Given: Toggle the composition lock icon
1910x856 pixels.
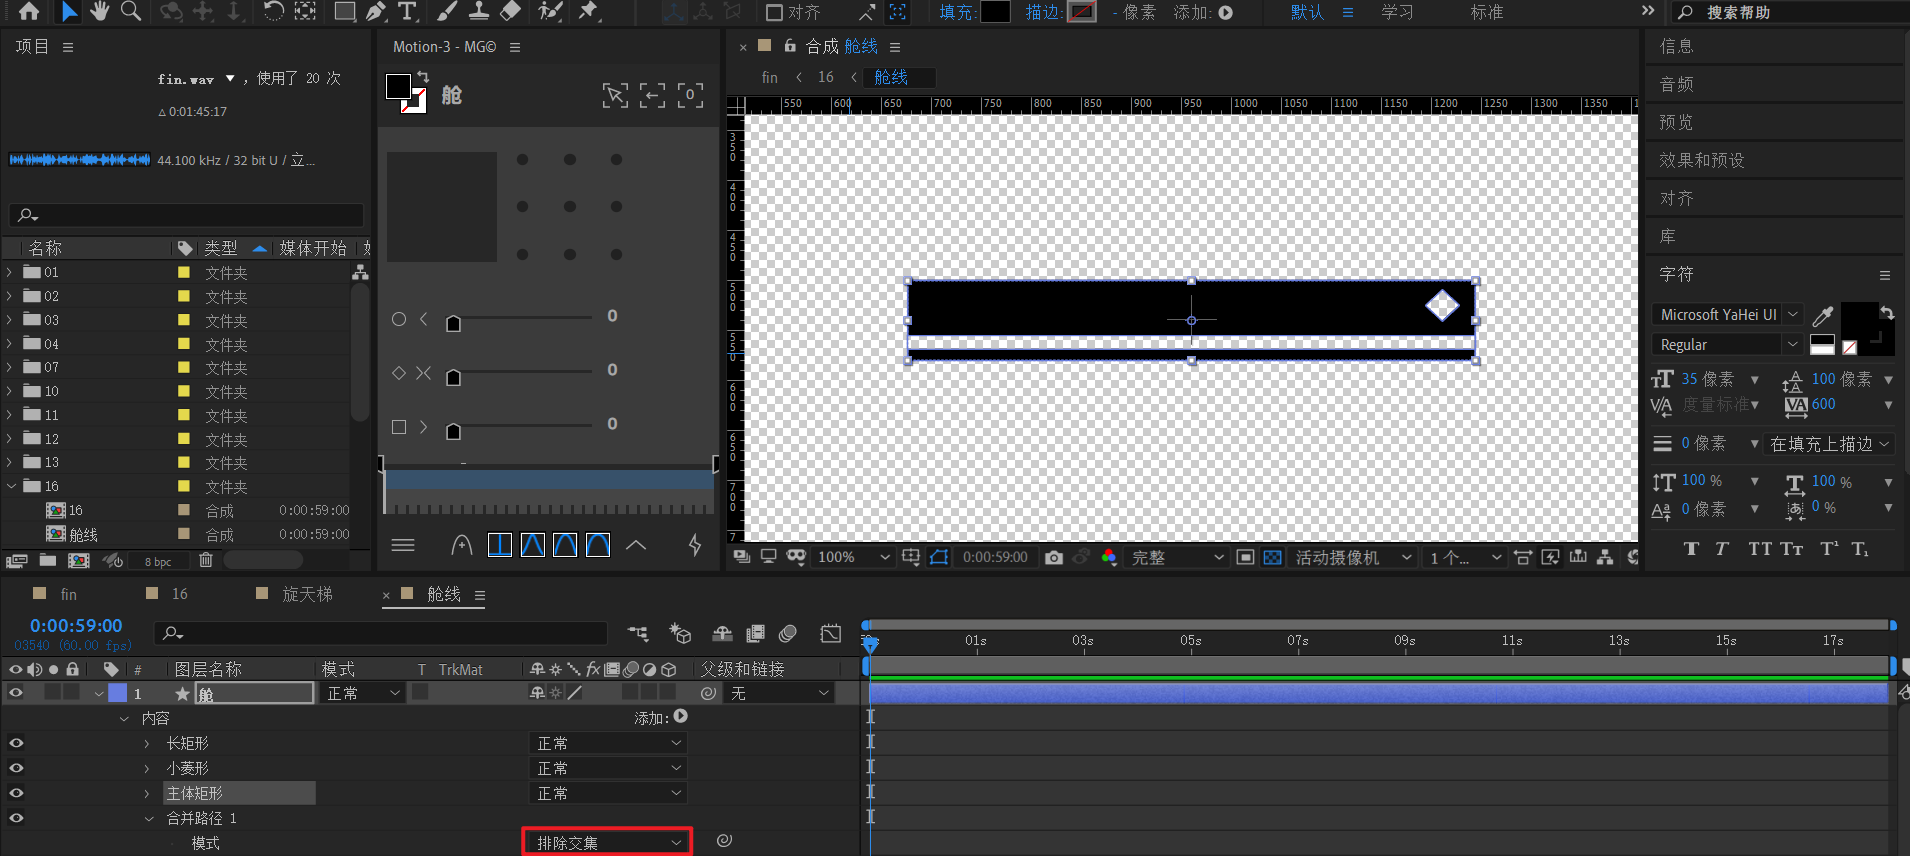Looking at the screenshot, I should click(790, 46).
